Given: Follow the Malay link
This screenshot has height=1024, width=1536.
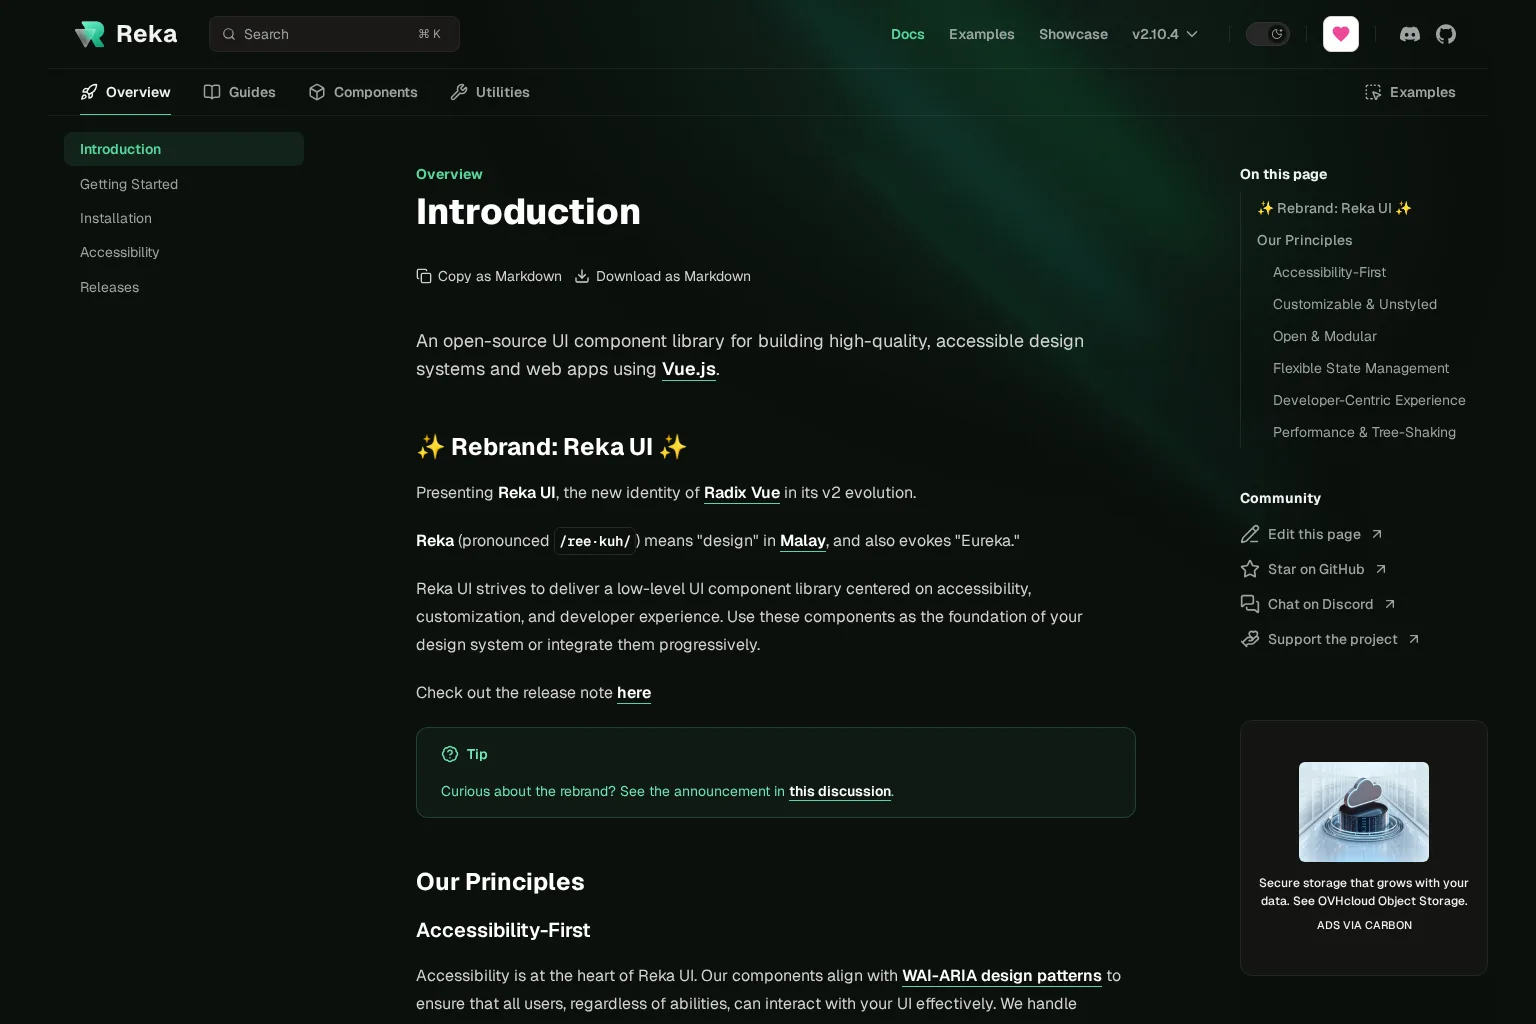Looking at the screenshot, I should (x=803, y=541).
